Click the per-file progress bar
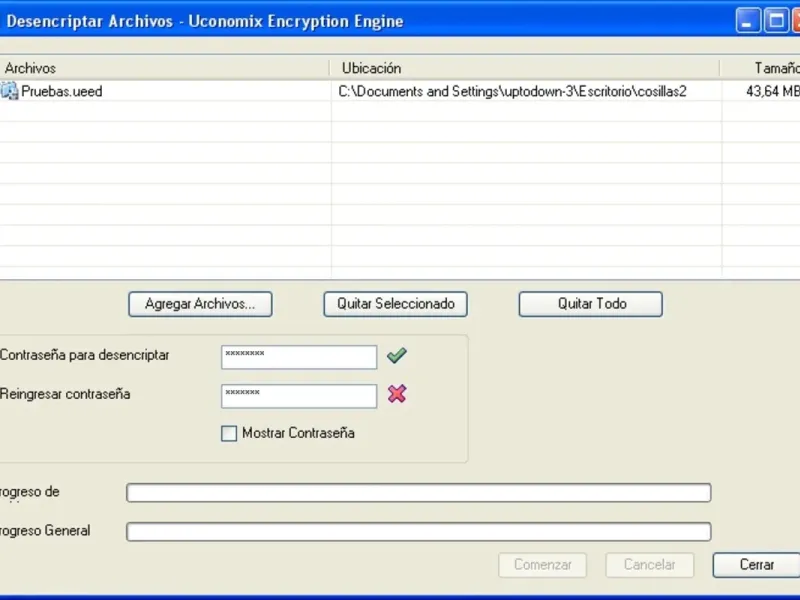The image size is (800, 600). [x=419, y=493]
